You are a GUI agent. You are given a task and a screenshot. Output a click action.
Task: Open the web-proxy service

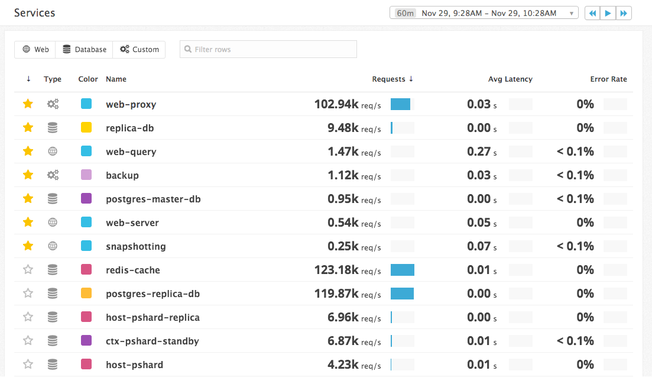tap(131, 104)
